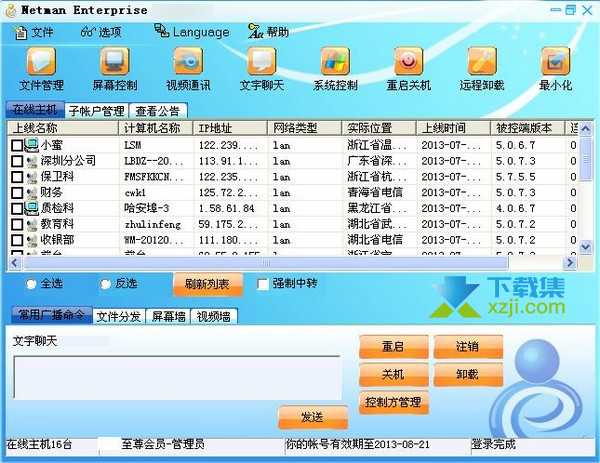Image resolution: width=600 pixels, height=463 pixels.
Task: Start 视频通讯 video communication icon
Action: [188, 61]
